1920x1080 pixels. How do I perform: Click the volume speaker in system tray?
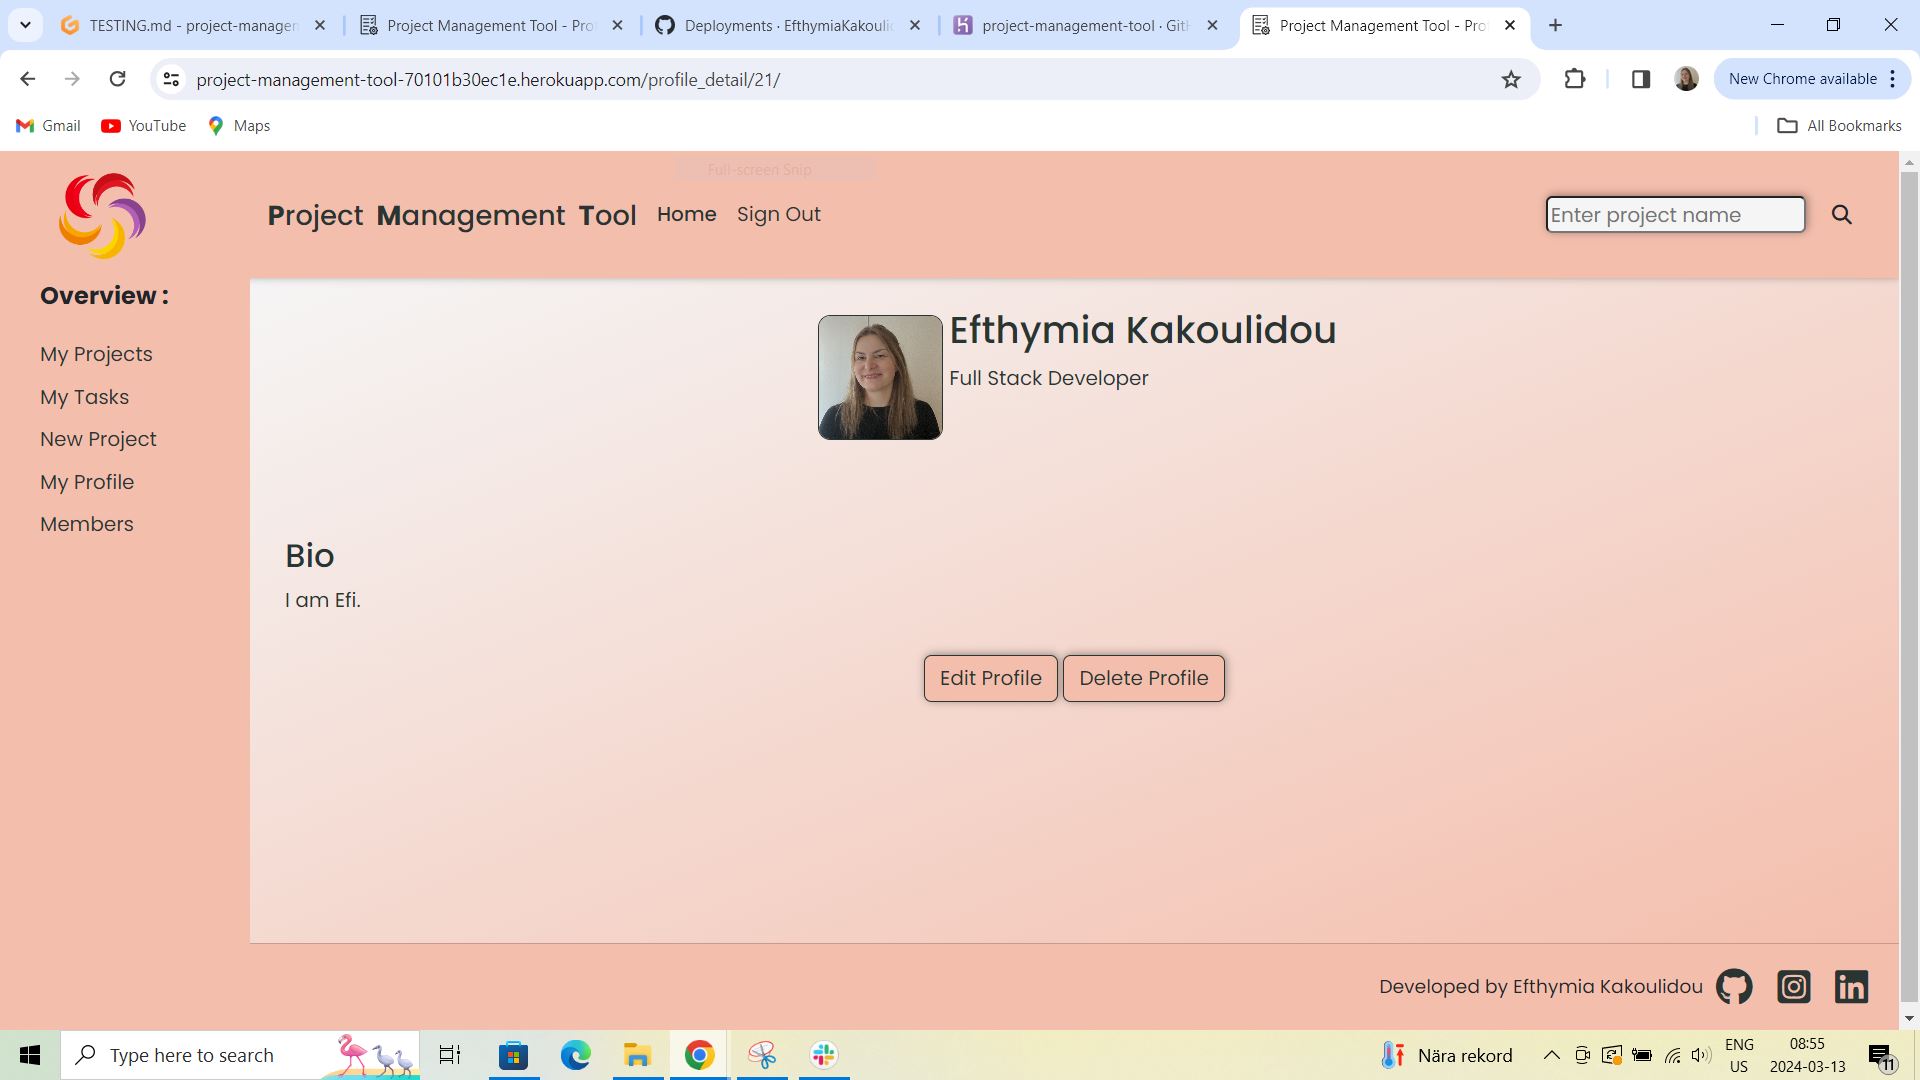click(1702, 1054)
